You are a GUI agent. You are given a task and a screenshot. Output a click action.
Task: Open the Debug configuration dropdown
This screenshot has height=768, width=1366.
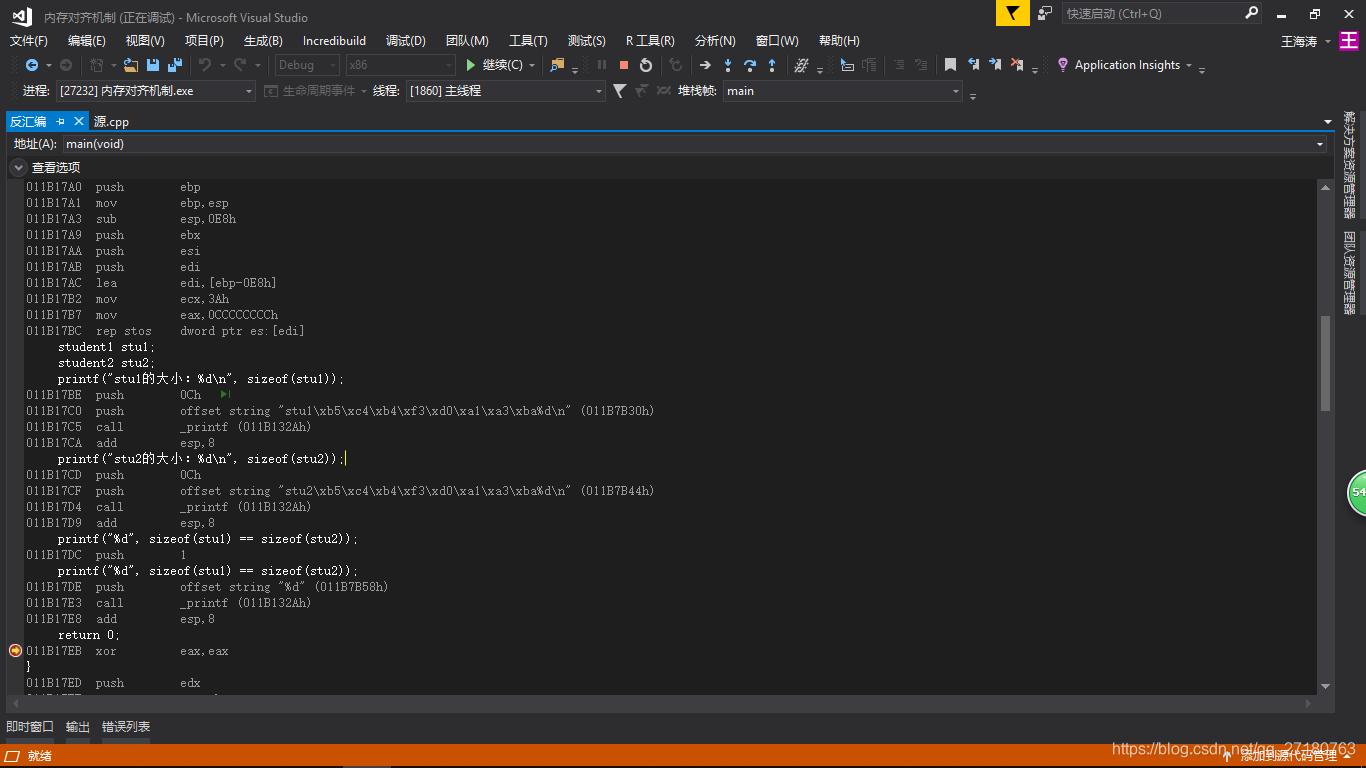308,65
